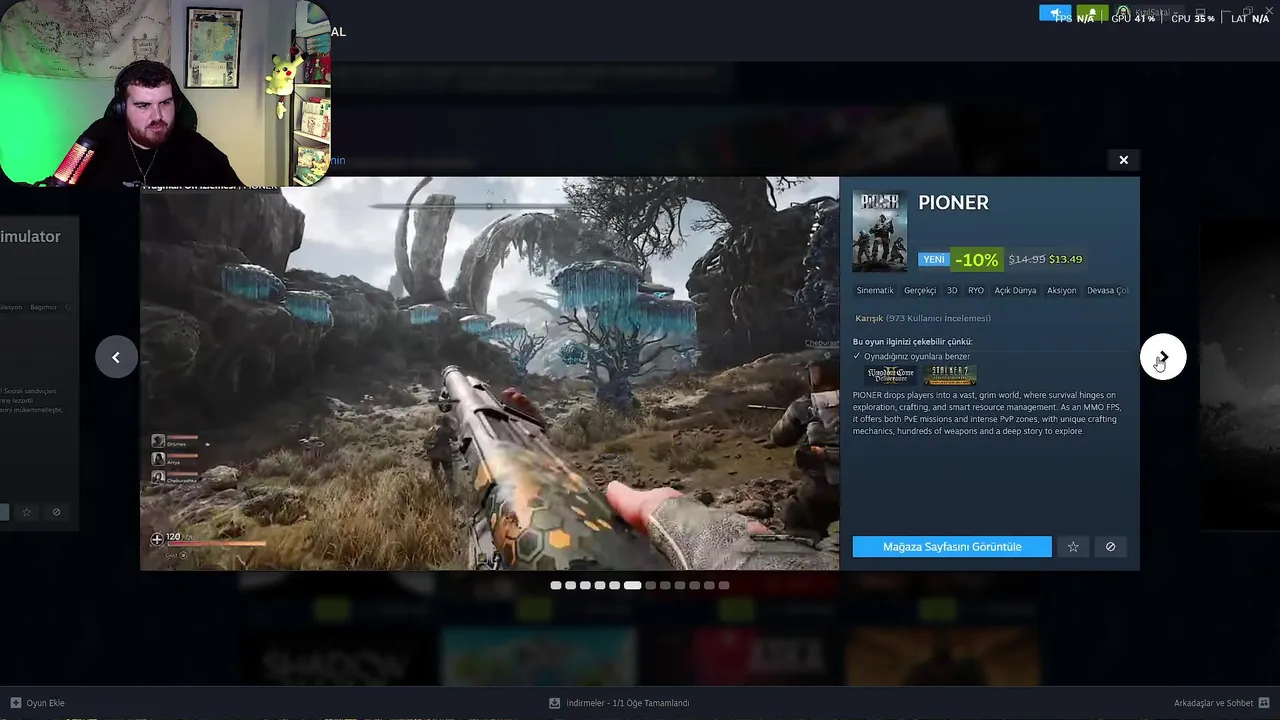This screenshot has height=720, width=1280.
Task: Open the PIONER capsule cover image
Action: coord(880,231)
